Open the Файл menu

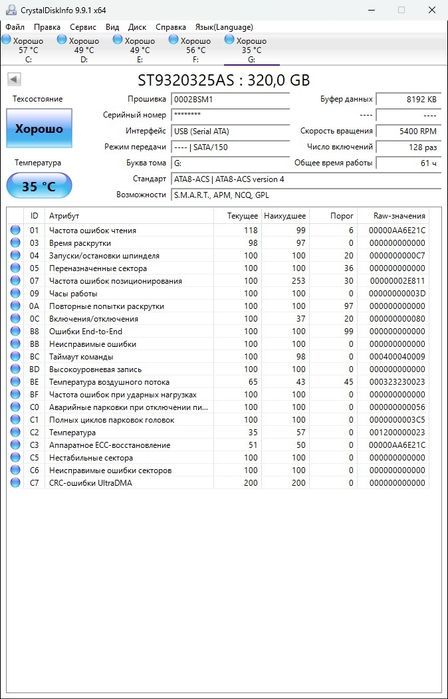pos(15,27)
